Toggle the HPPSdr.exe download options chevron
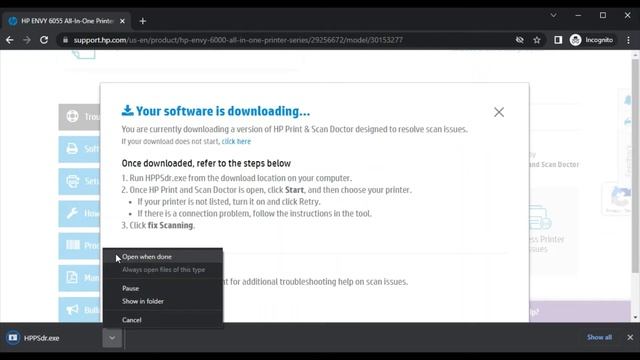The image size is (640, 360). click(112, 338)
